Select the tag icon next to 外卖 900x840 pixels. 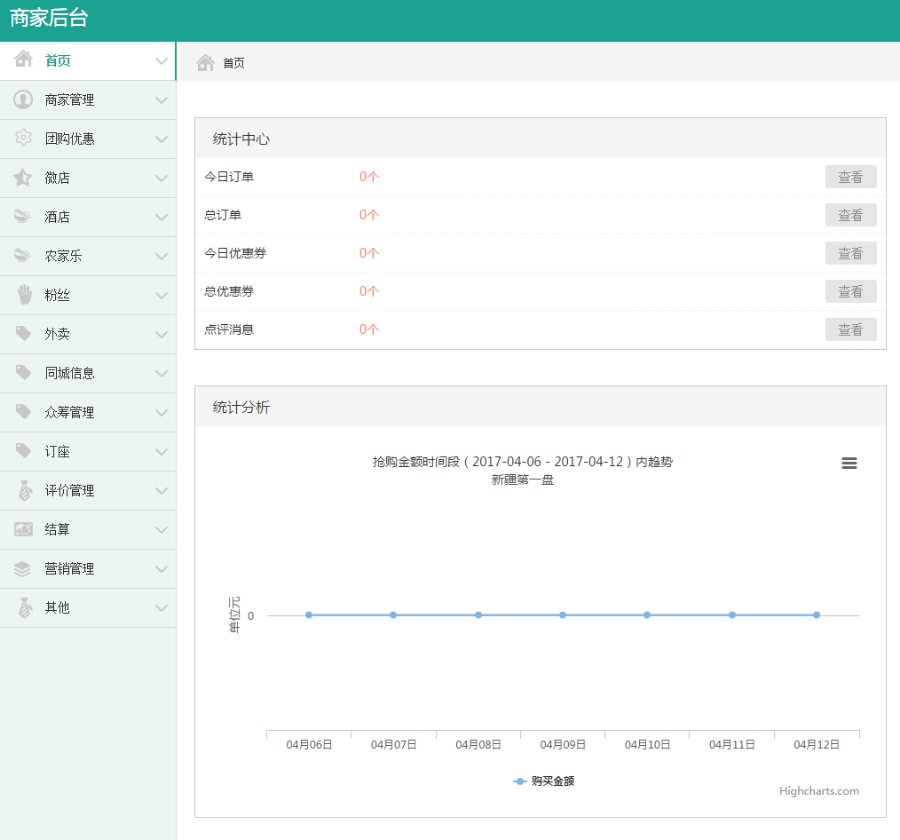[22, 334]
